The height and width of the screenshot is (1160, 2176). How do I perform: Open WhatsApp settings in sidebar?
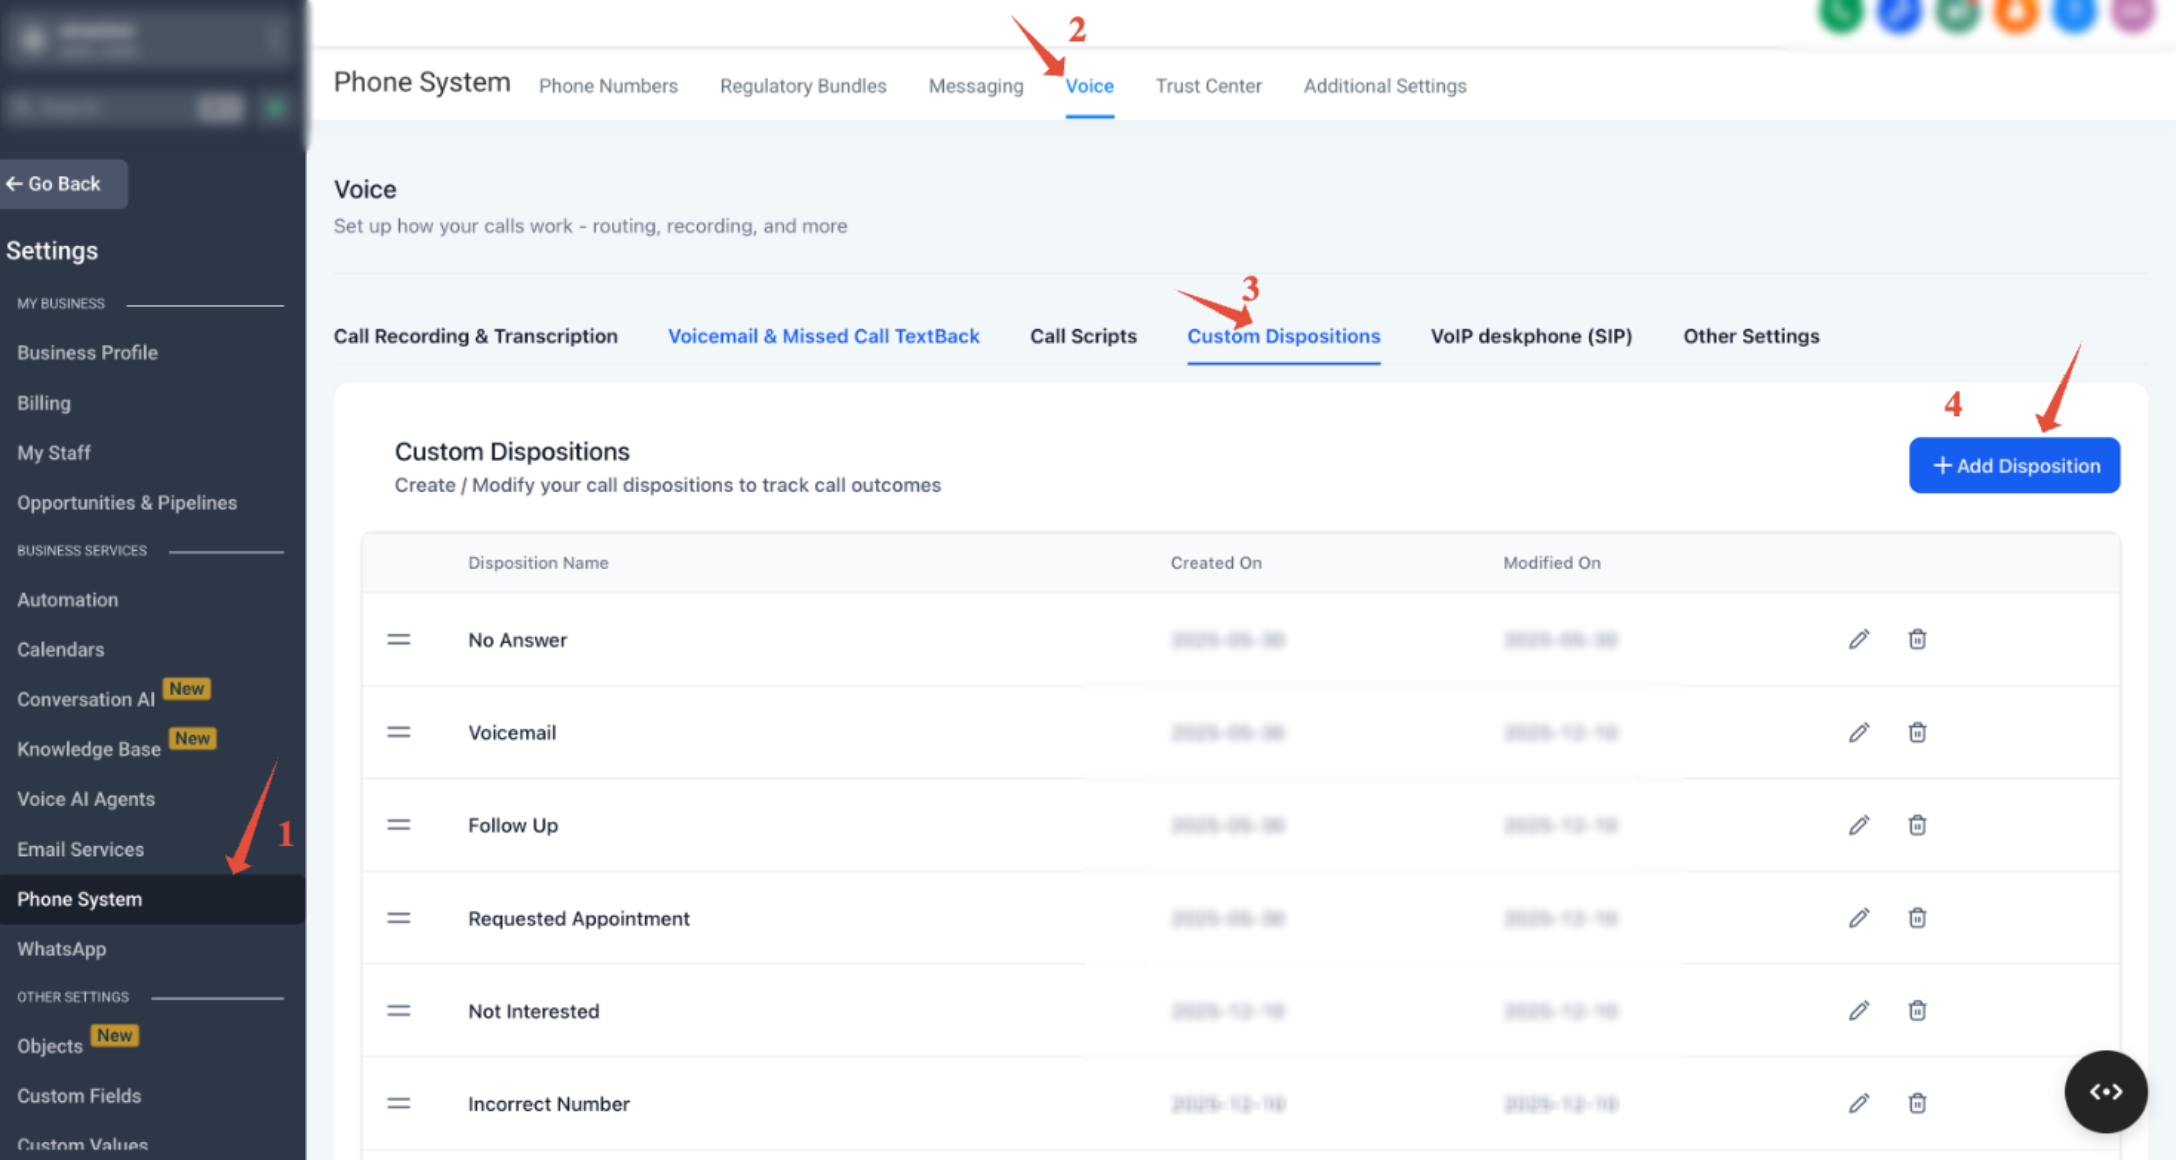point(61,949)
